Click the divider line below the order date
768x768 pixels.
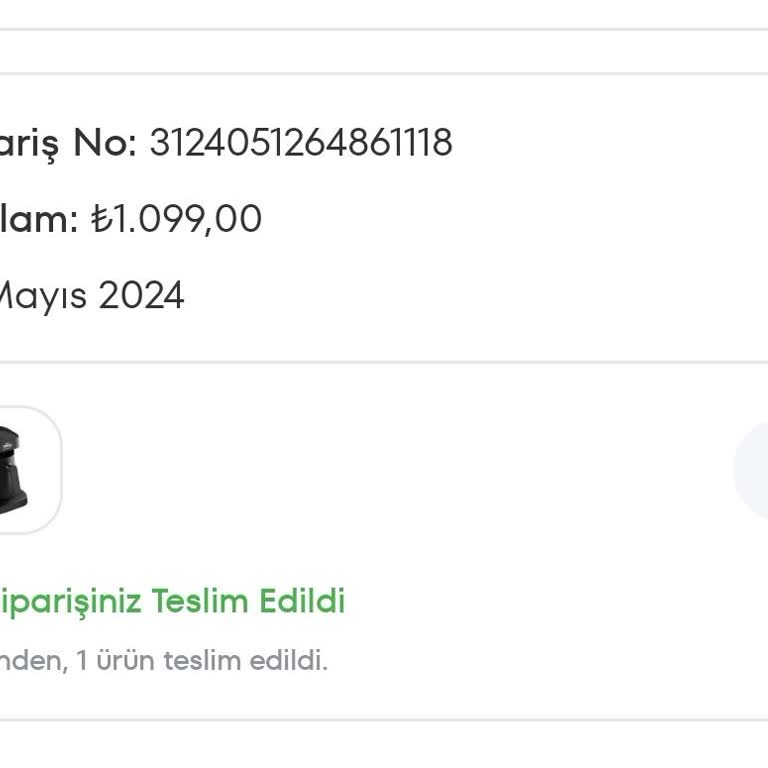tap(384, 362)
